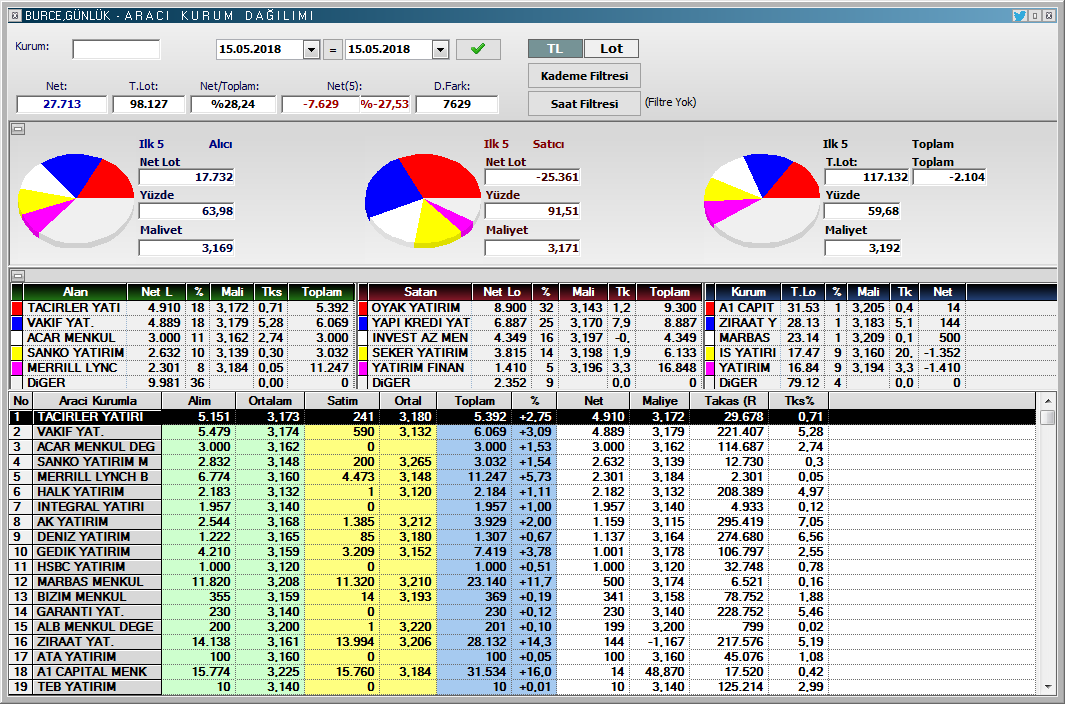The height and width of the screenshot is (704, 1065).
Task: Click blue swatch next to VAKIF YAT. buyer
Action: [17, 323]
